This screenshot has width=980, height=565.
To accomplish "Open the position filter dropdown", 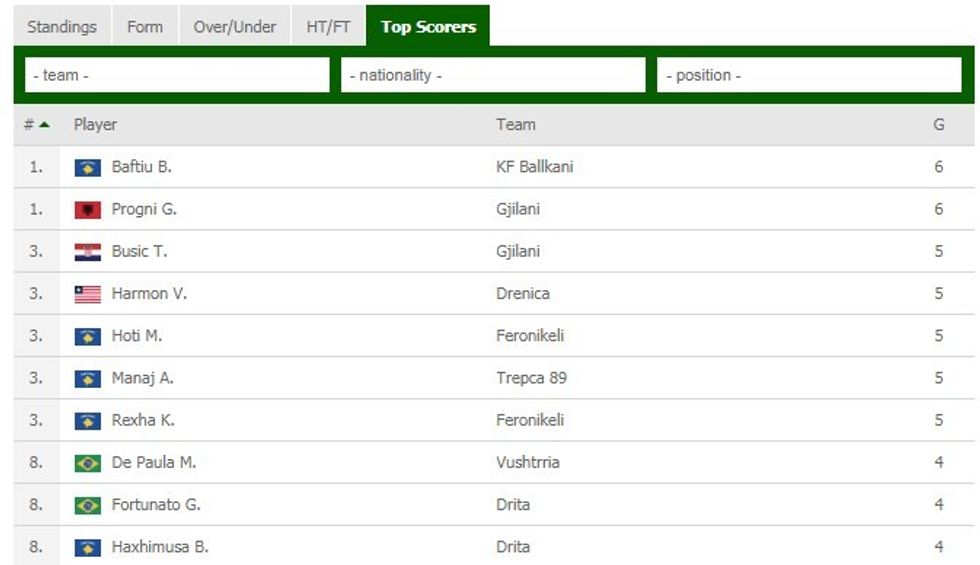I will pyautogui.click(x=809, y=75).
